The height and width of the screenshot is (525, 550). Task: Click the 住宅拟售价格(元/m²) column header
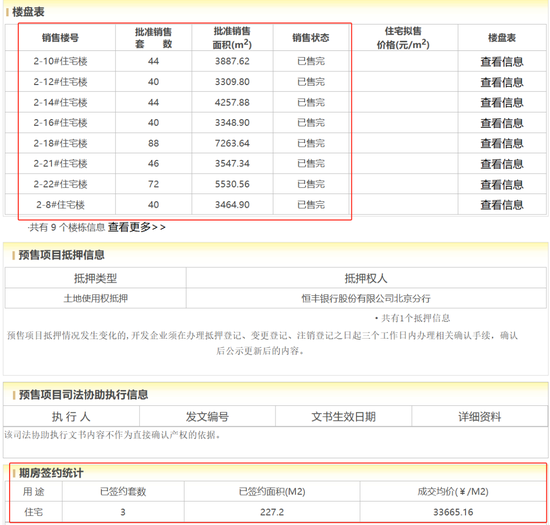(403, 38)
